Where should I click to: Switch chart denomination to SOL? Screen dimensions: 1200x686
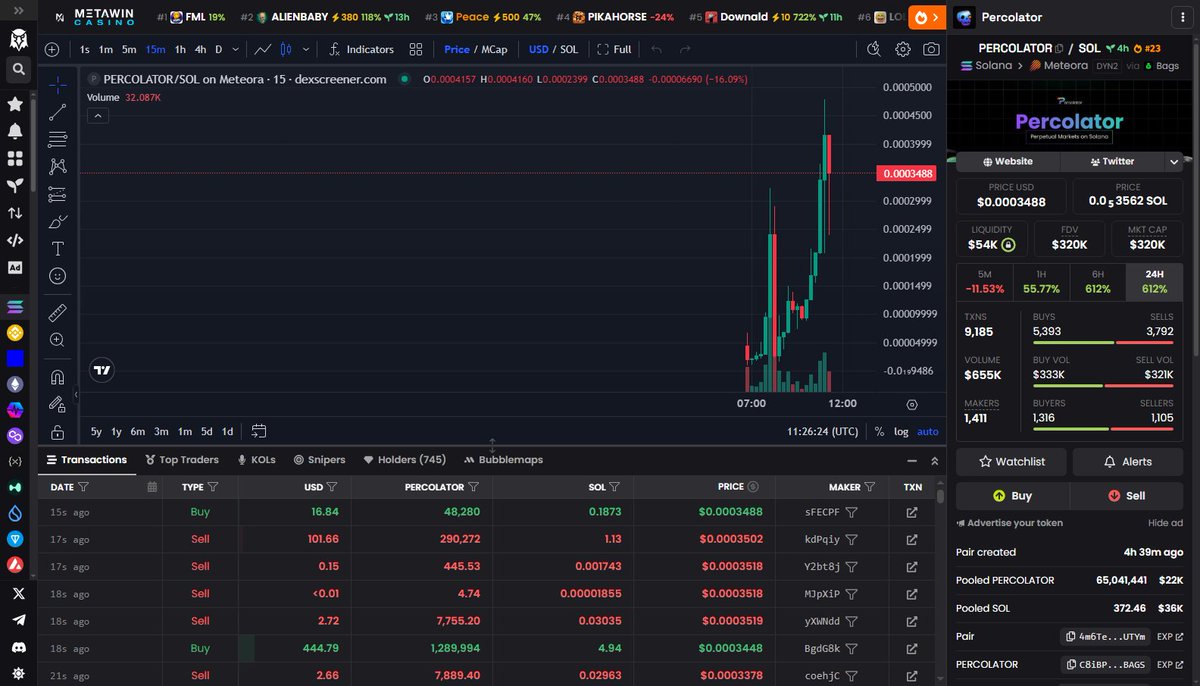(x=569, y=49)
